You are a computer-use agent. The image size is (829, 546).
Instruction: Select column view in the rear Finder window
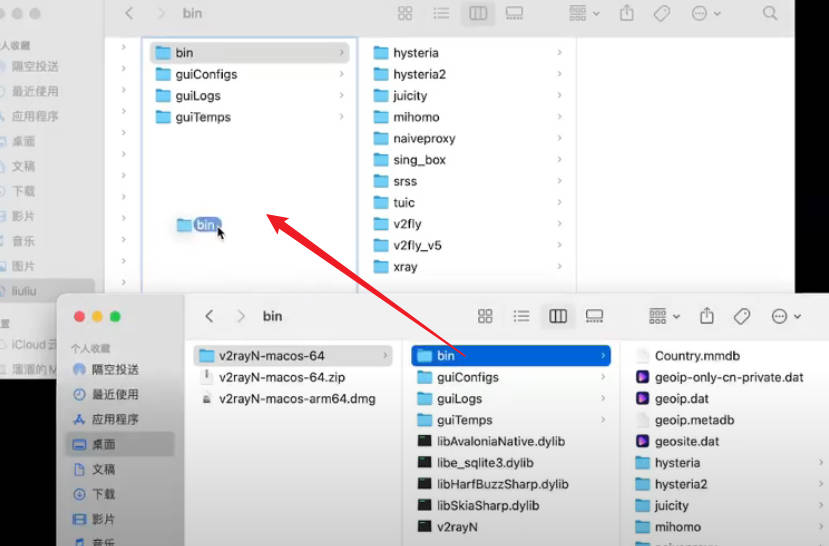478,13
